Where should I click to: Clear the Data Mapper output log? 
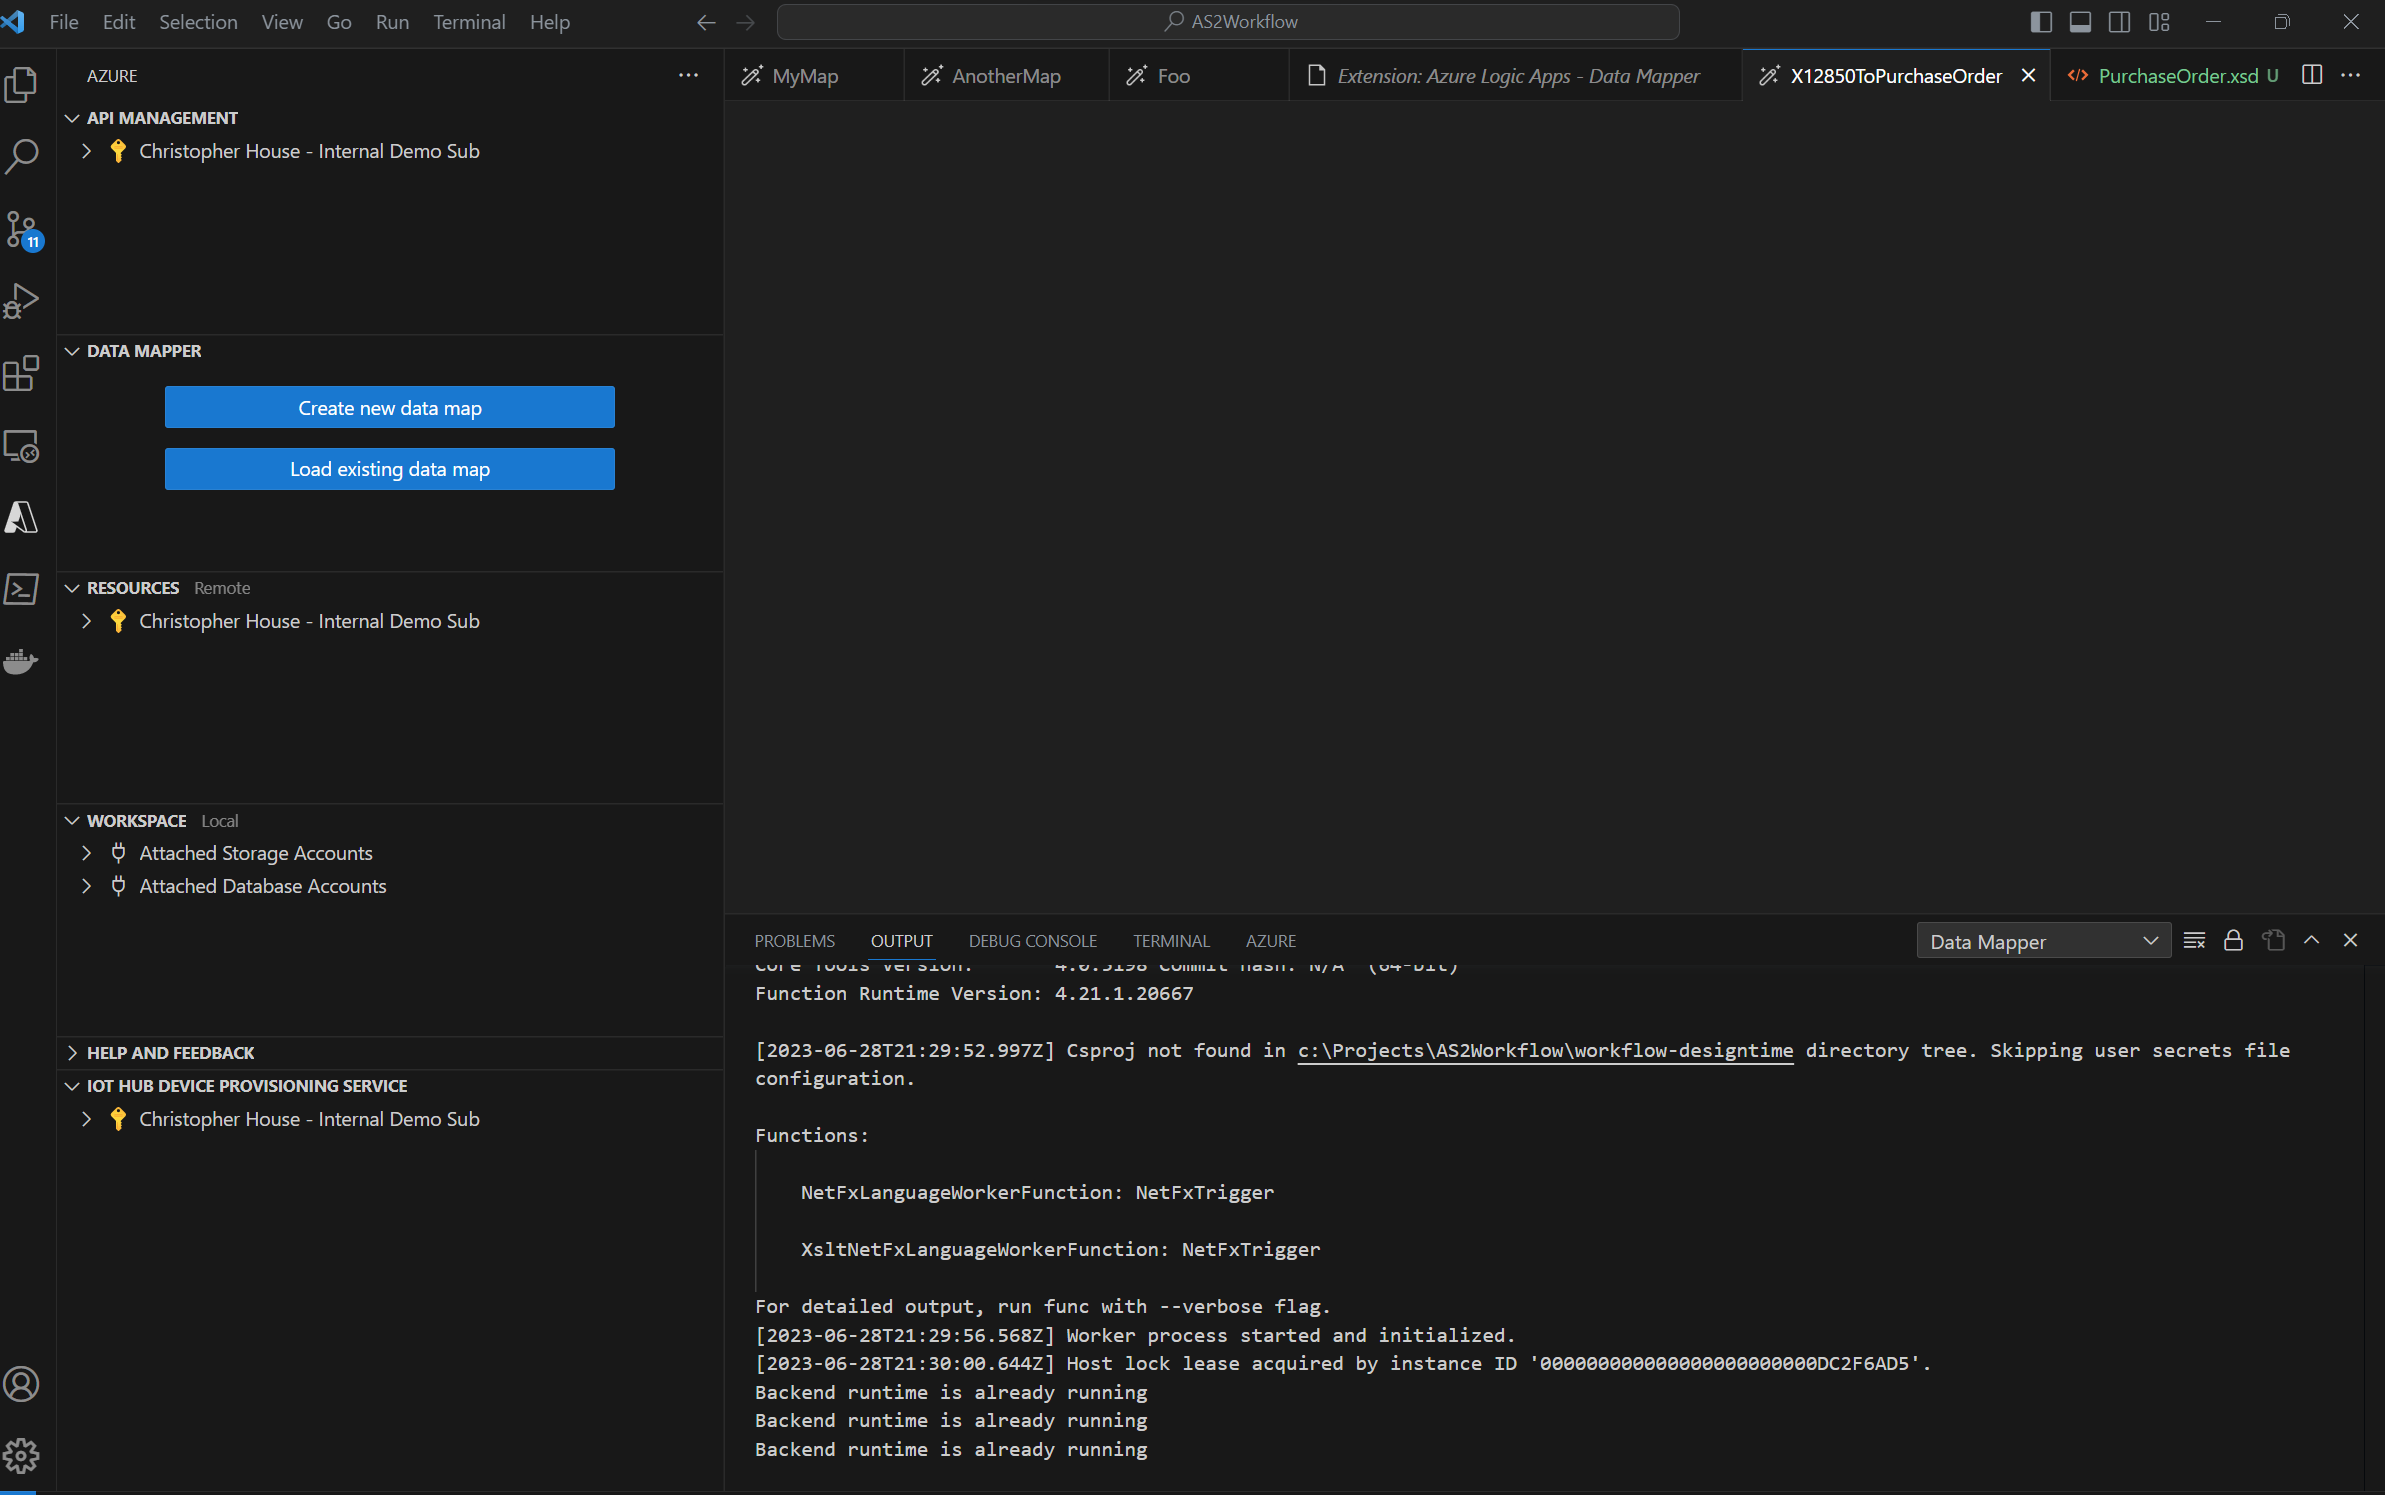coord(2195,940)
